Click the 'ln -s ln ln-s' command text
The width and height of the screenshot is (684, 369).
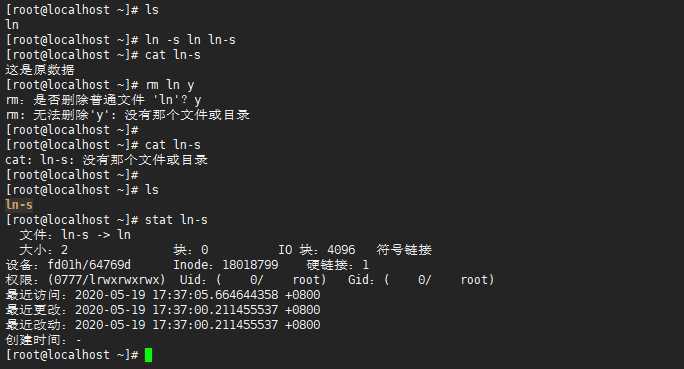click(x=190, y=40)
